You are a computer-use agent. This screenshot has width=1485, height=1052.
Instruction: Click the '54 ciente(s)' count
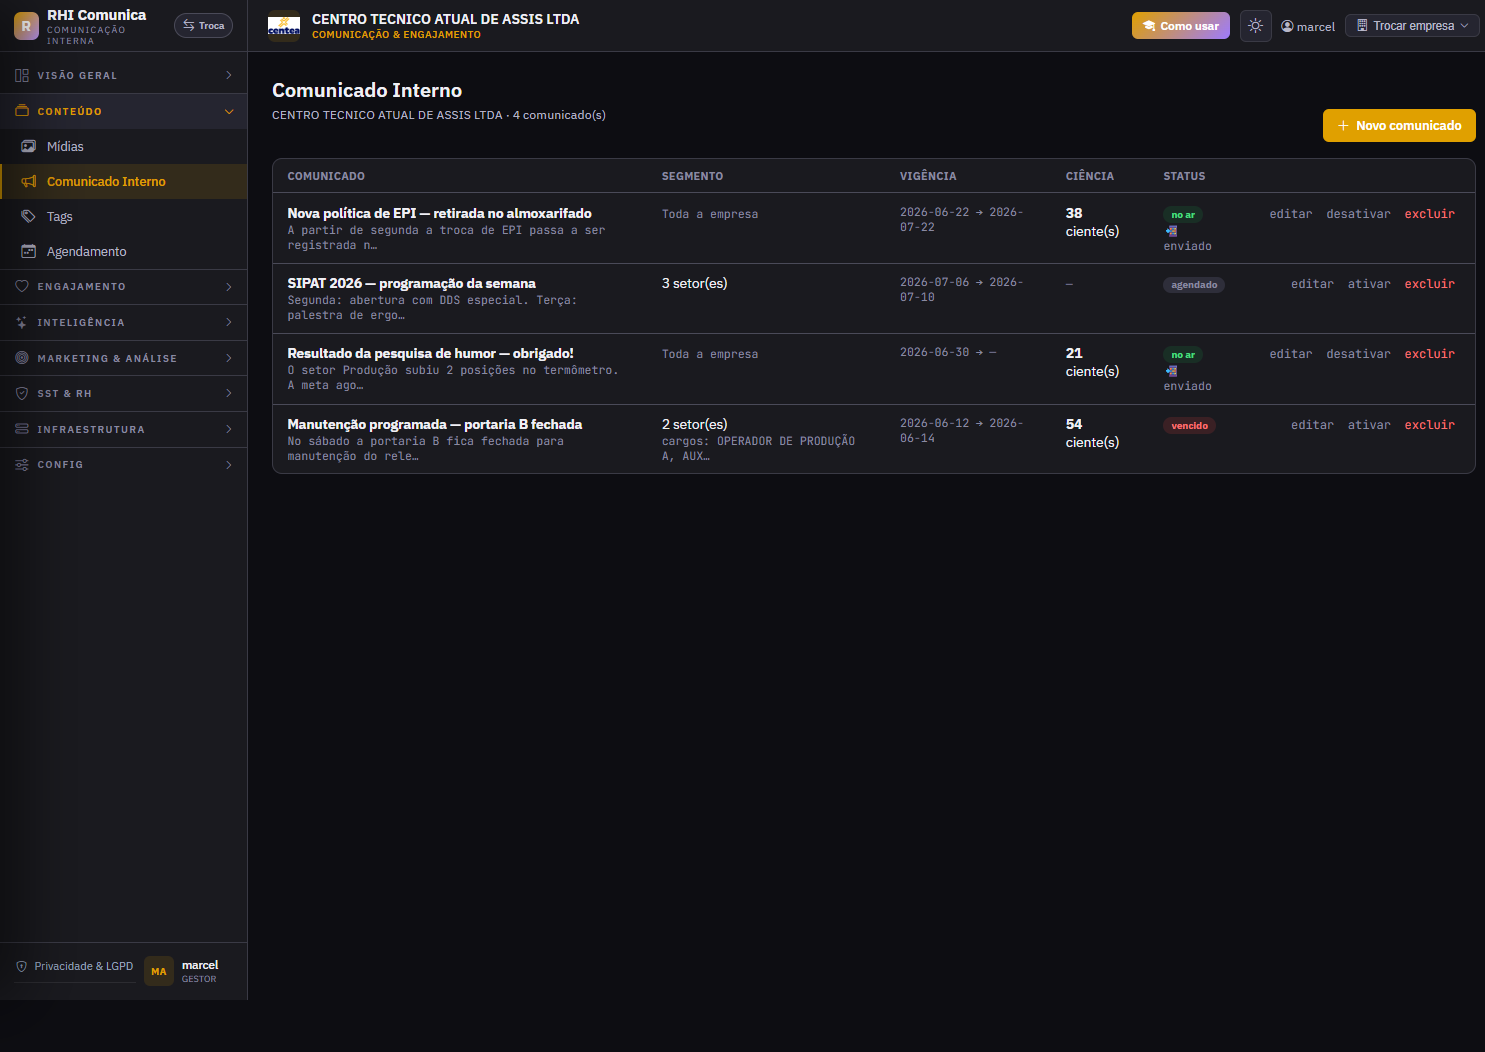coord(1092,433)
